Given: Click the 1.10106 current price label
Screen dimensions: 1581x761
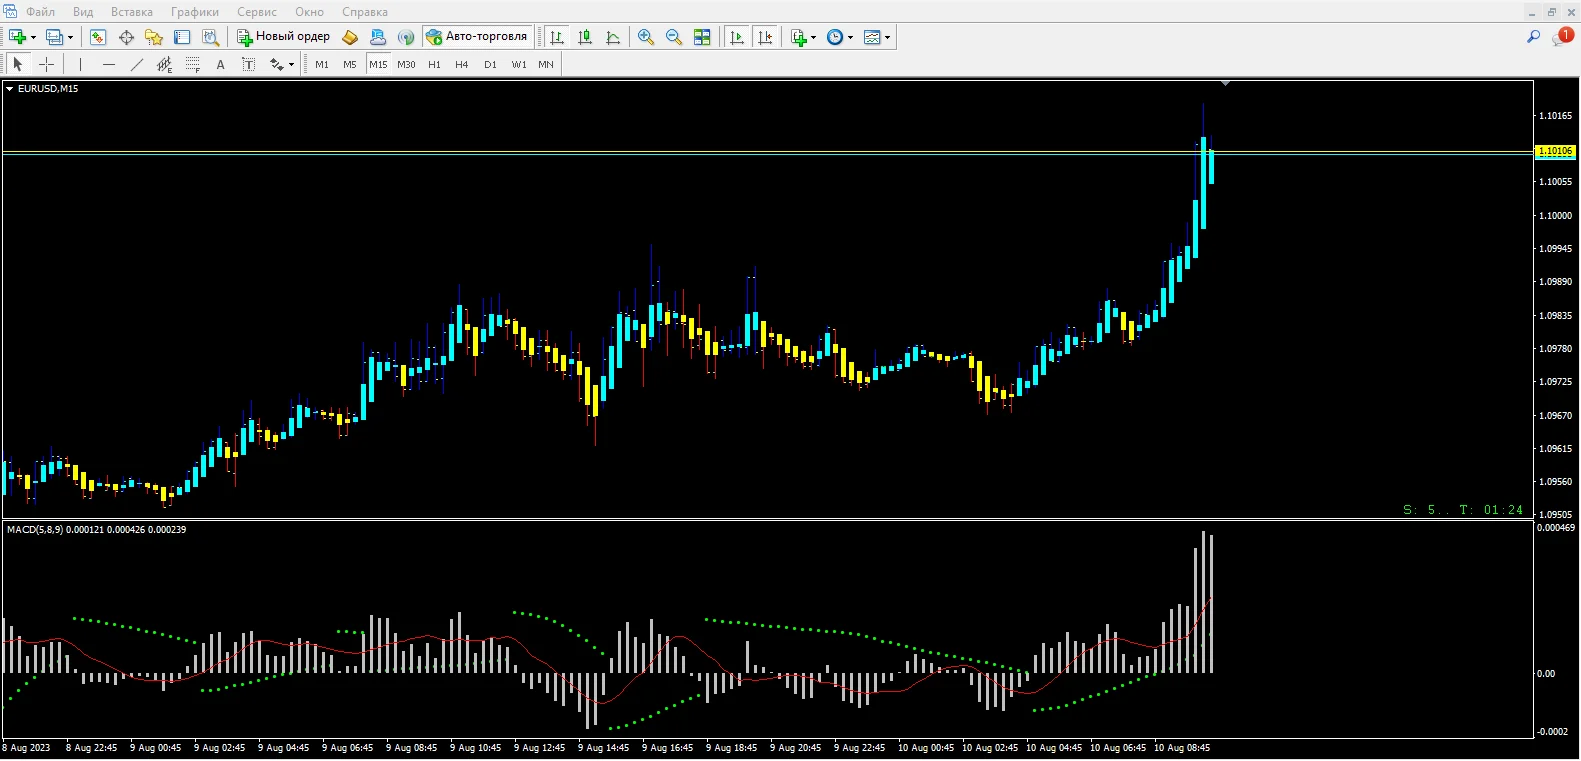Looking at the screenshot, I should click(1555, 151).
